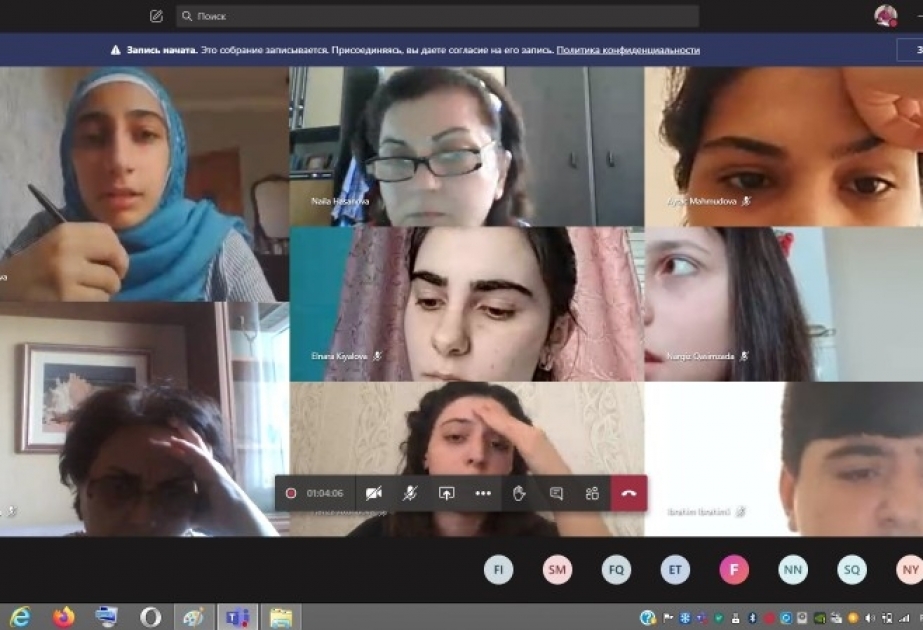Open the Paint app in taskbar
This screenshot has width=923, height=630.
pyautogui.click(x=194, y=617)
